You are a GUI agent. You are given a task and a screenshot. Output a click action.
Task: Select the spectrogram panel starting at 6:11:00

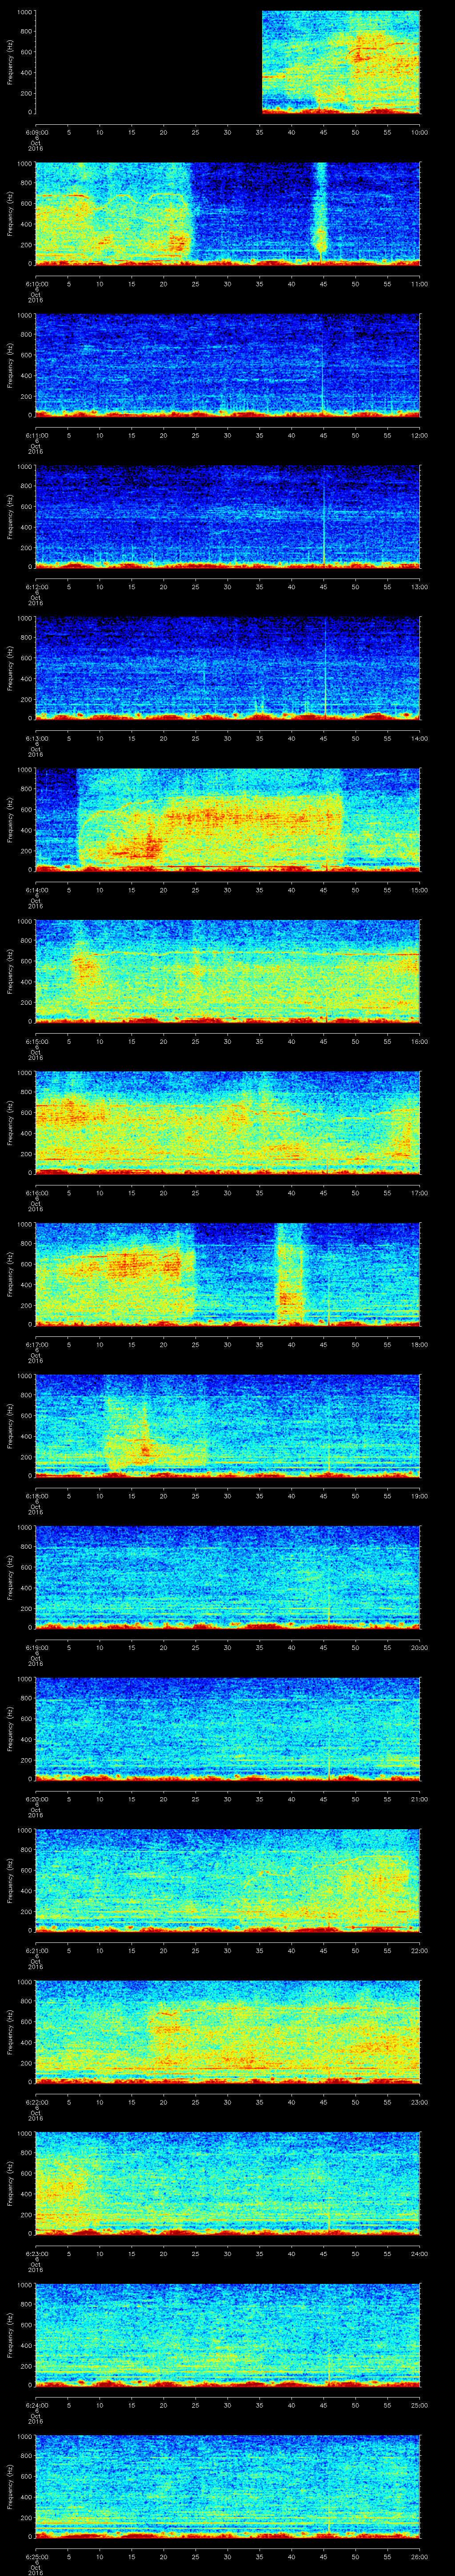click(x=228, y=365)
